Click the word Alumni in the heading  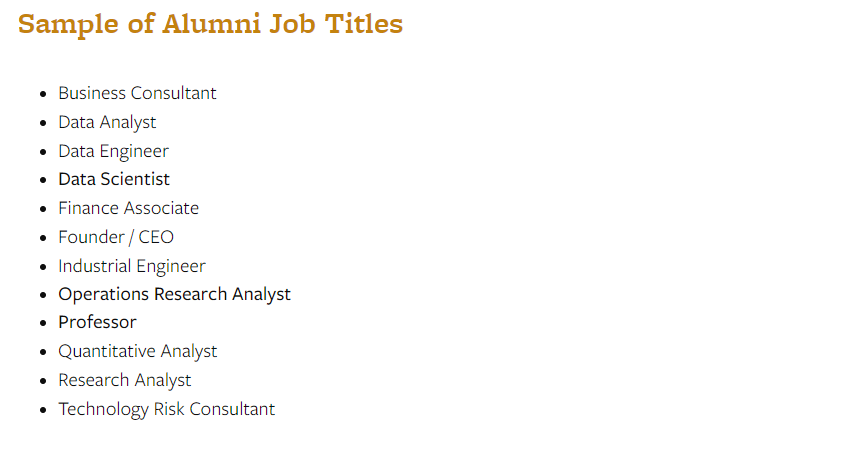(212, 24)
